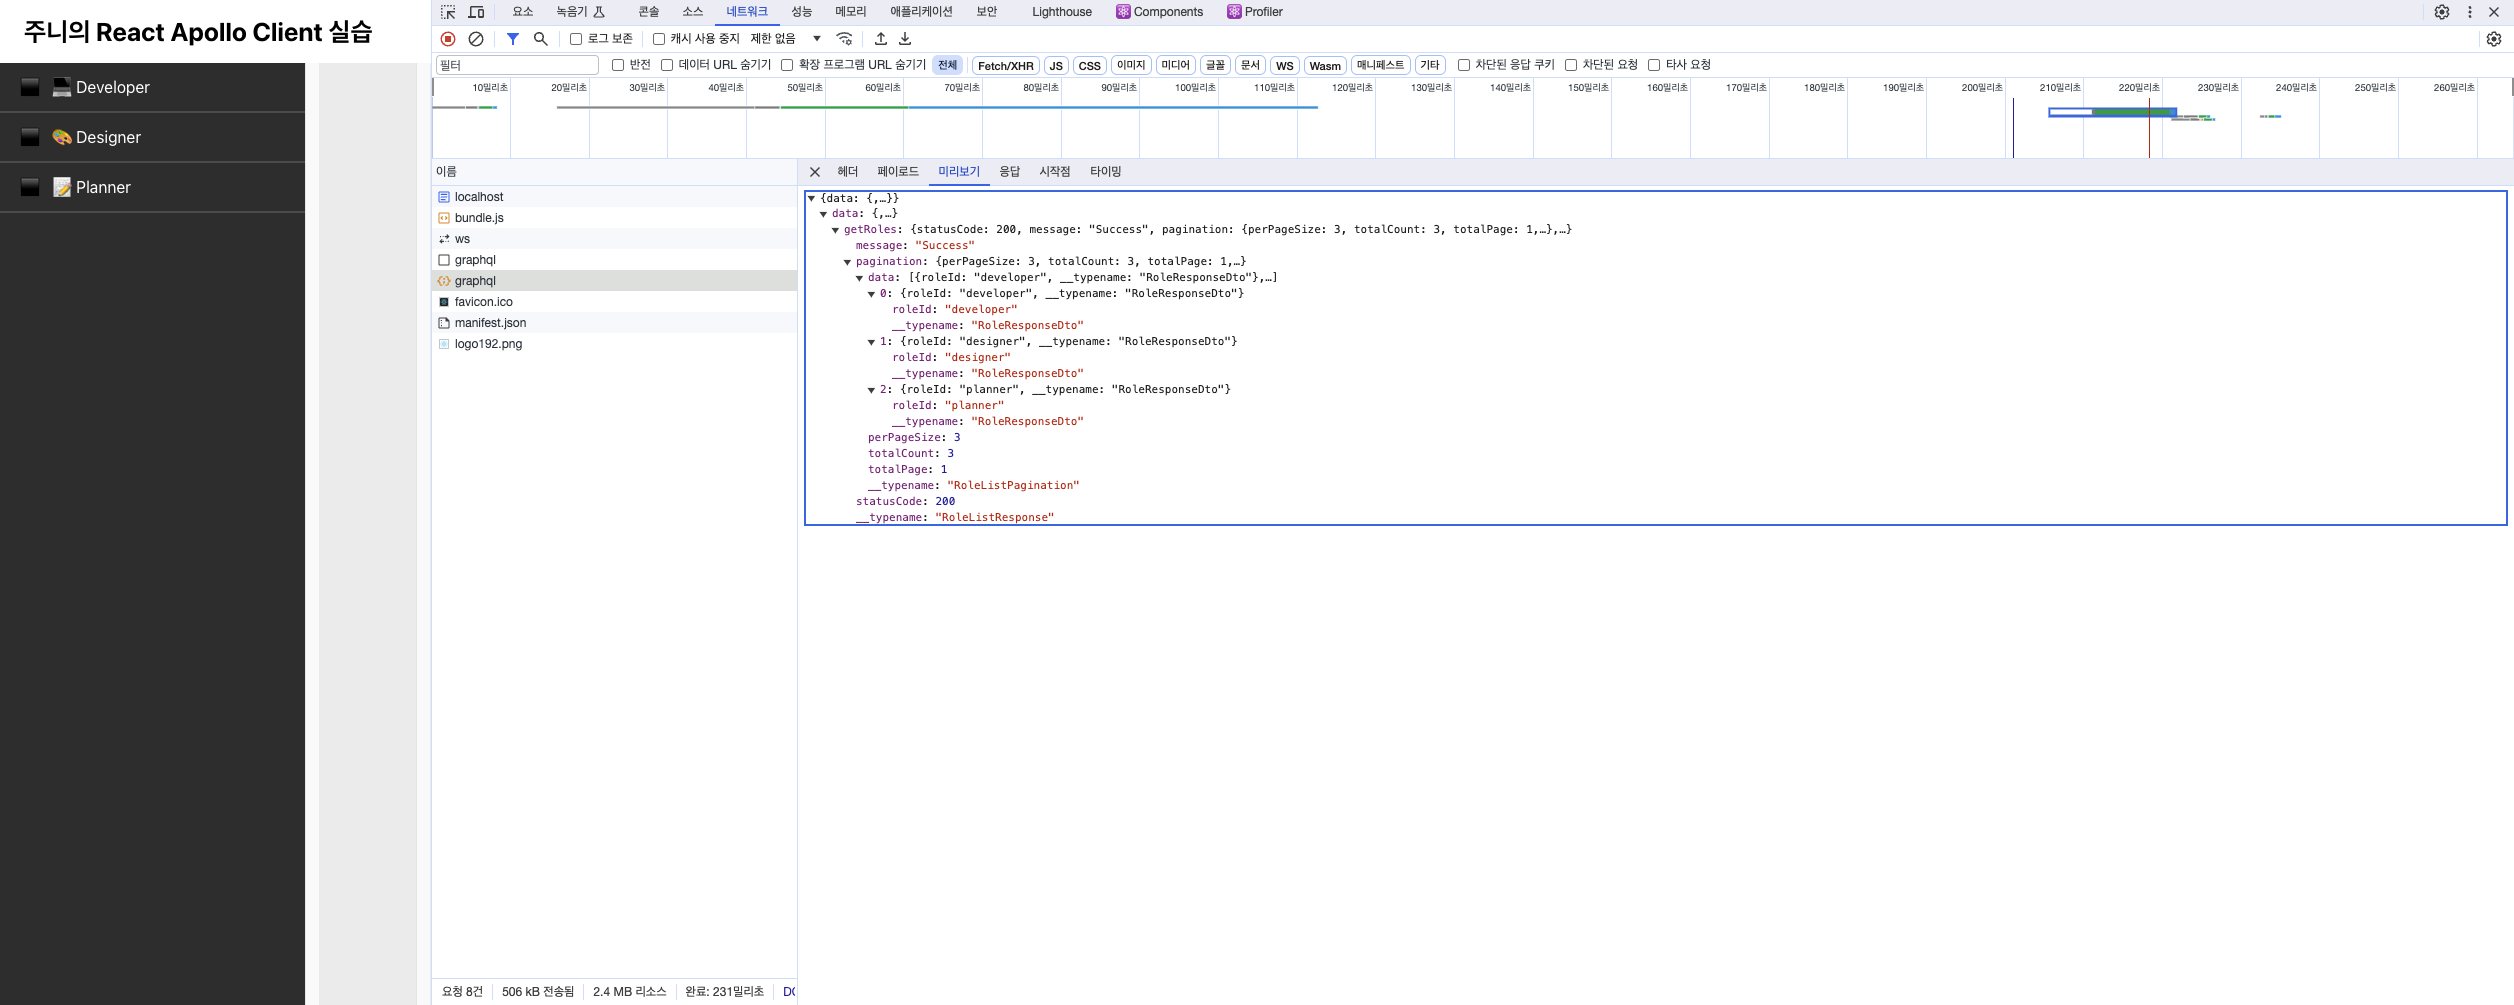Select the 전체 all filter
The height and width of the screenshot is (1005, 2514).
(x=948, y=65)
